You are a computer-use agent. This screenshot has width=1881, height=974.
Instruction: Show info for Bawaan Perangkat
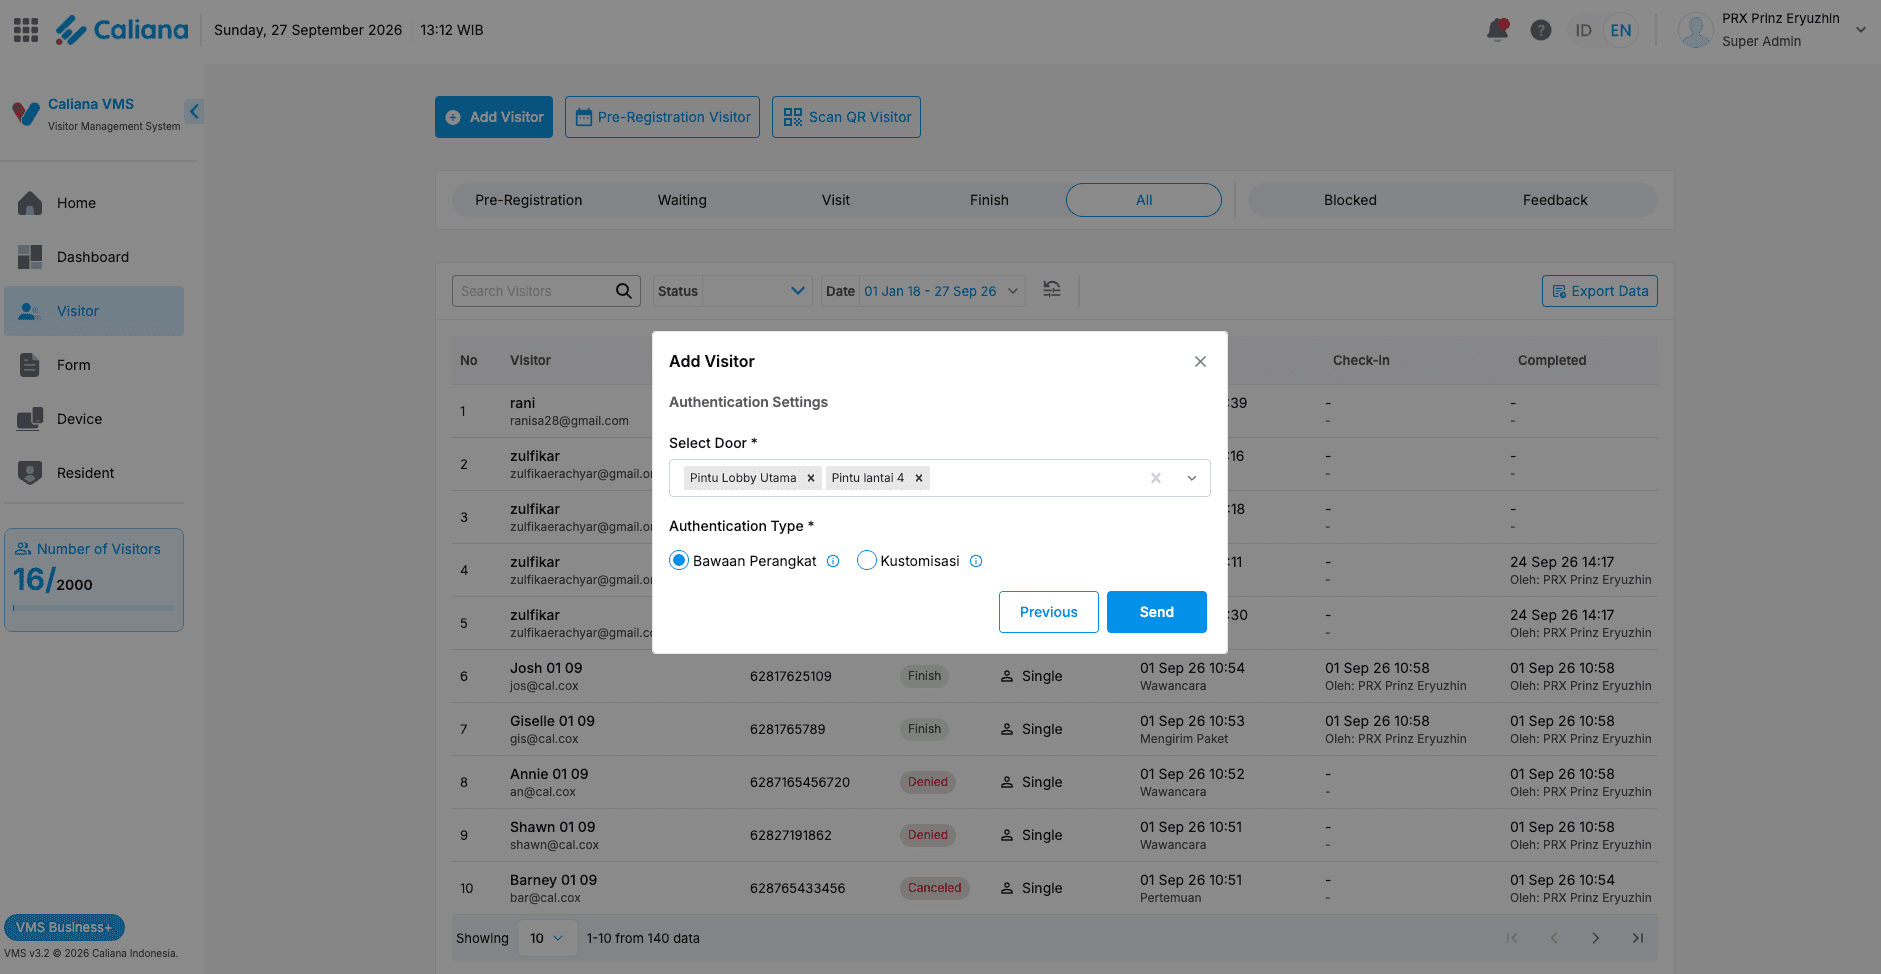click(833, 561)
